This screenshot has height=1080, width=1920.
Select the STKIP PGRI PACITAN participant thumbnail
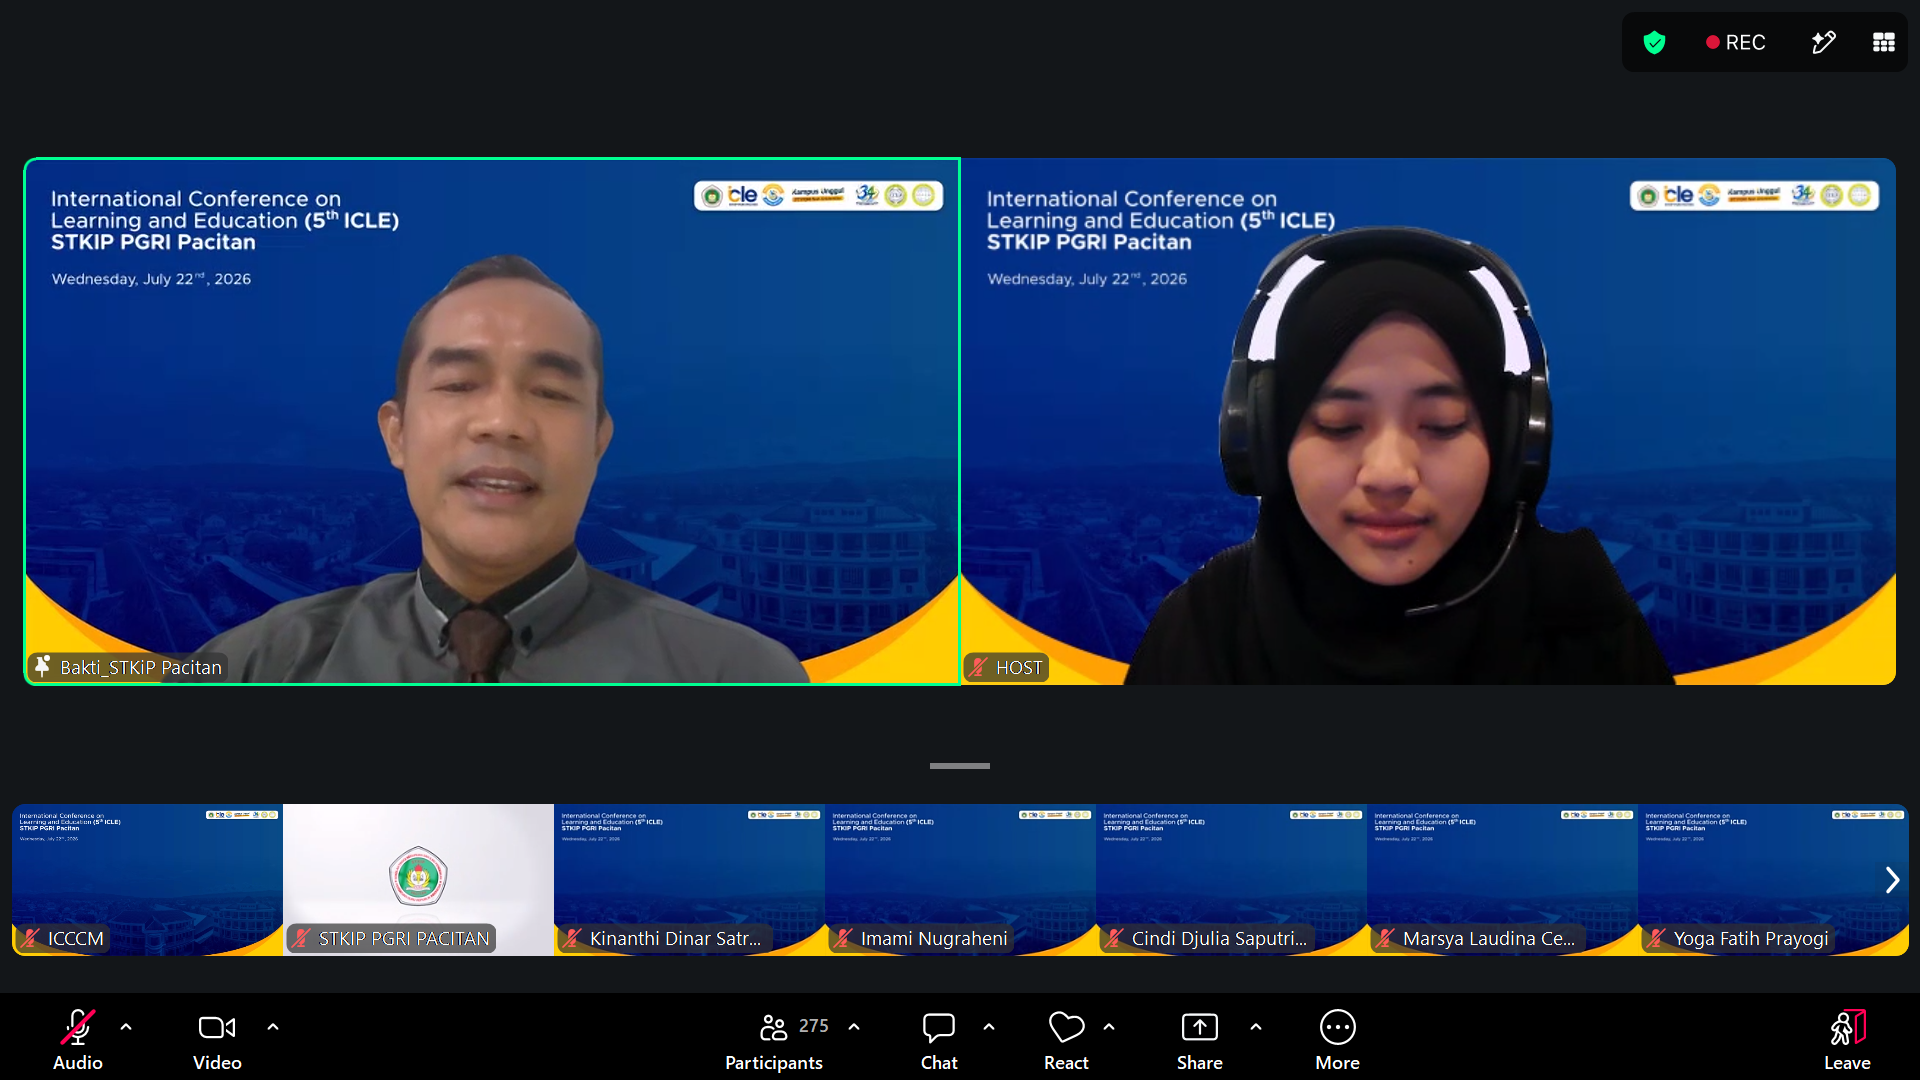418,880
